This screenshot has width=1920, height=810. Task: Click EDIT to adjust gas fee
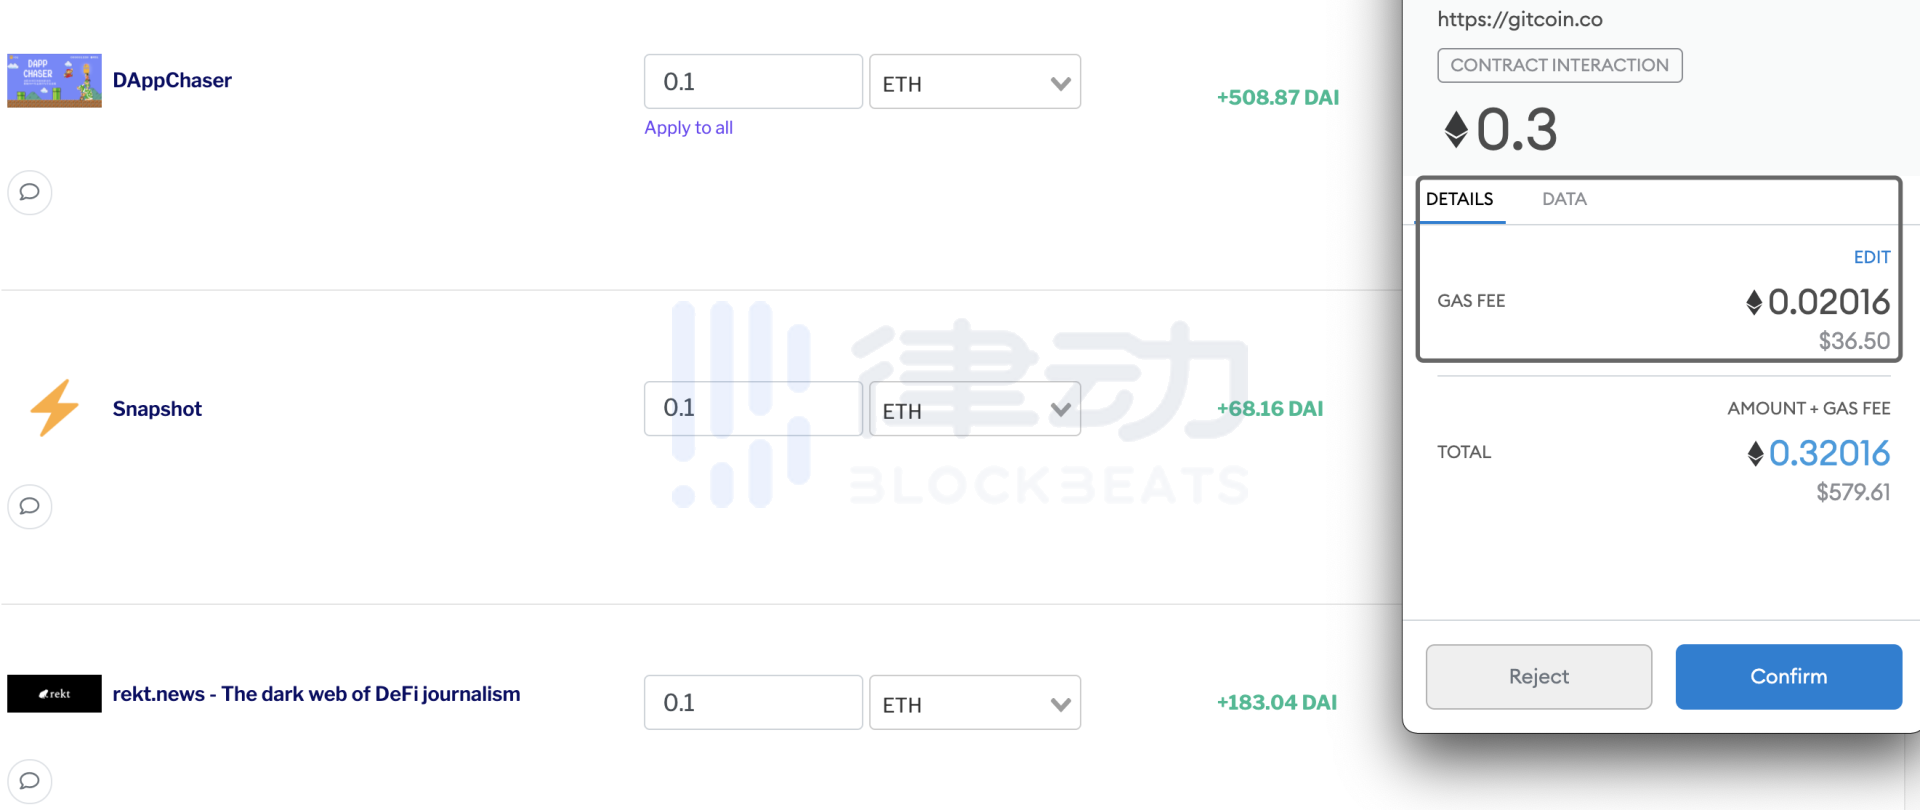coord(1871,257)
